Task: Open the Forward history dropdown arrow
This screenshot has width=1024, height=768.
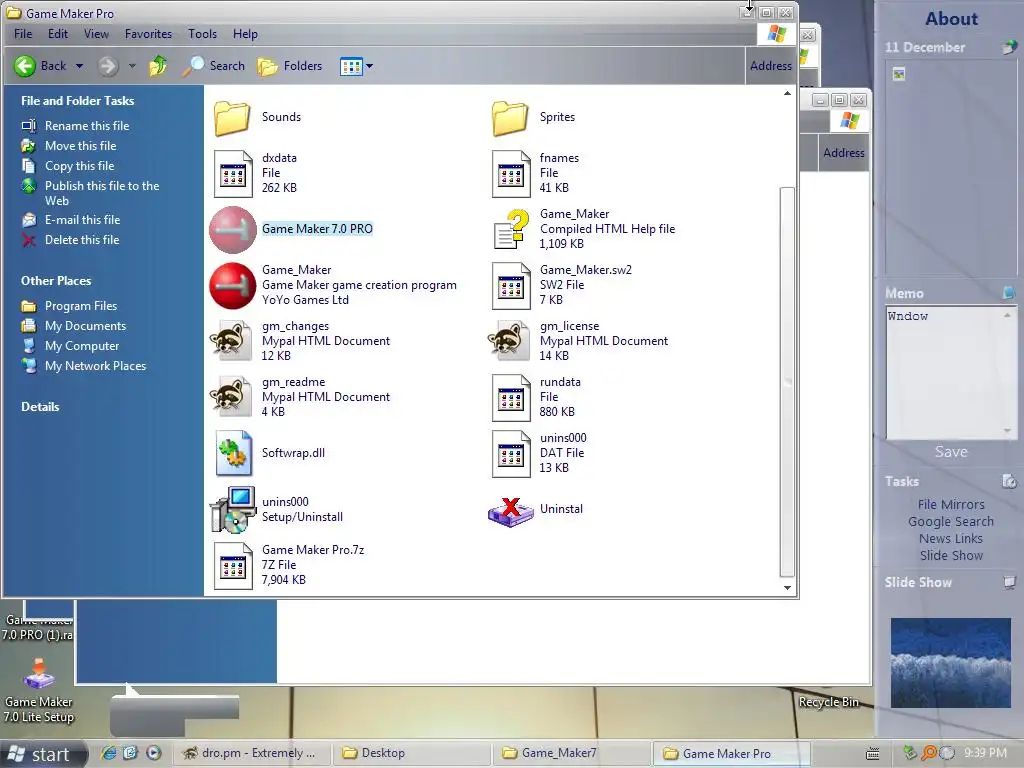Action: (132, 66)
